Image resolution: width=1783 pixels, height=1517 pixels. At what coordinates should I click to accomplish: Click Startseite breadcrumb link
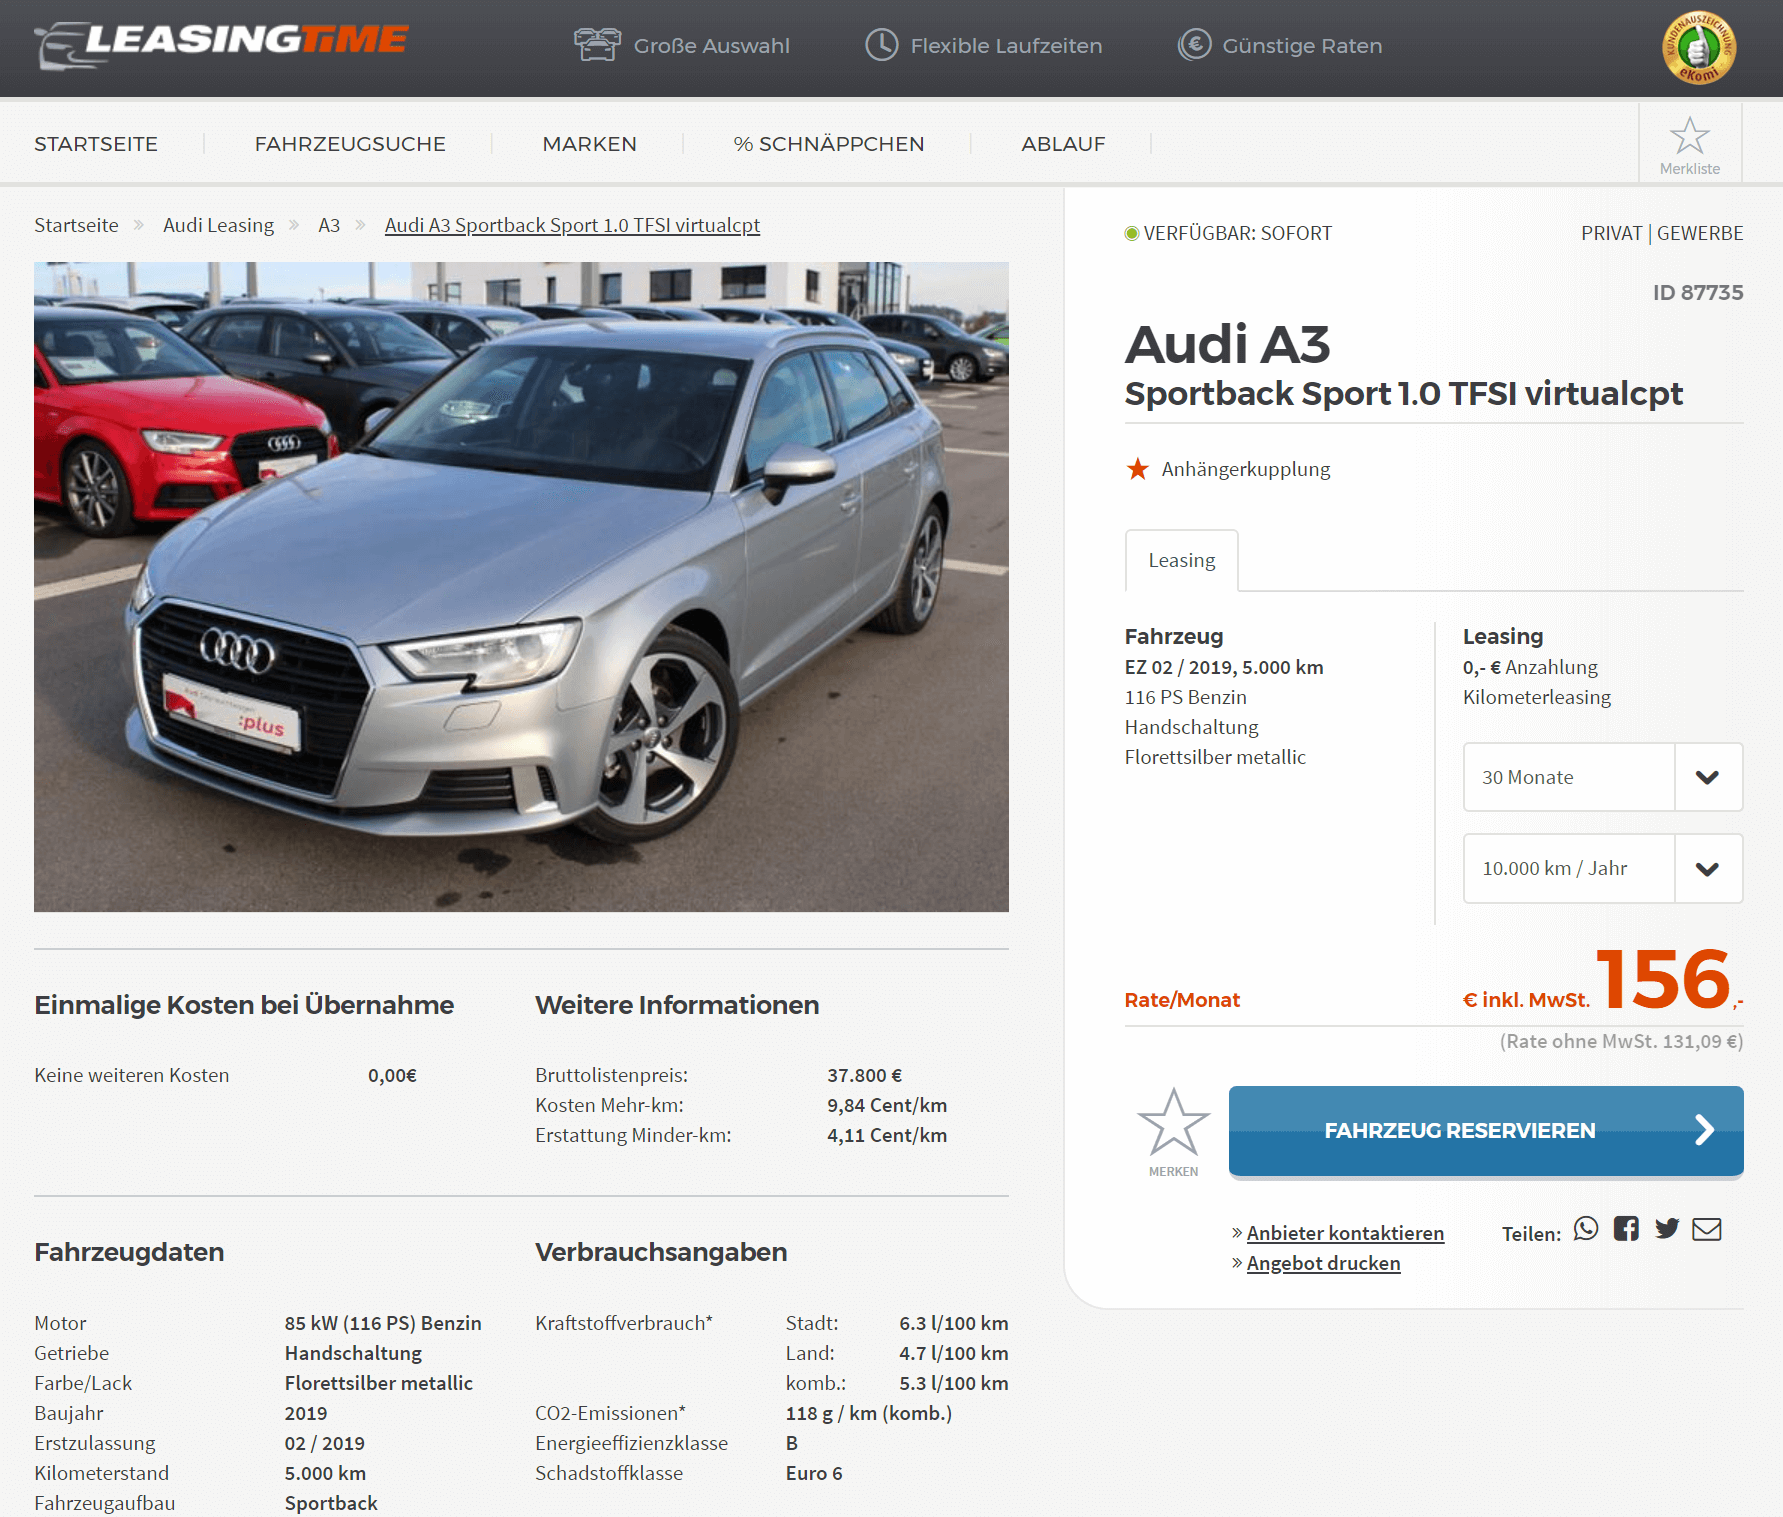point(76,225)
